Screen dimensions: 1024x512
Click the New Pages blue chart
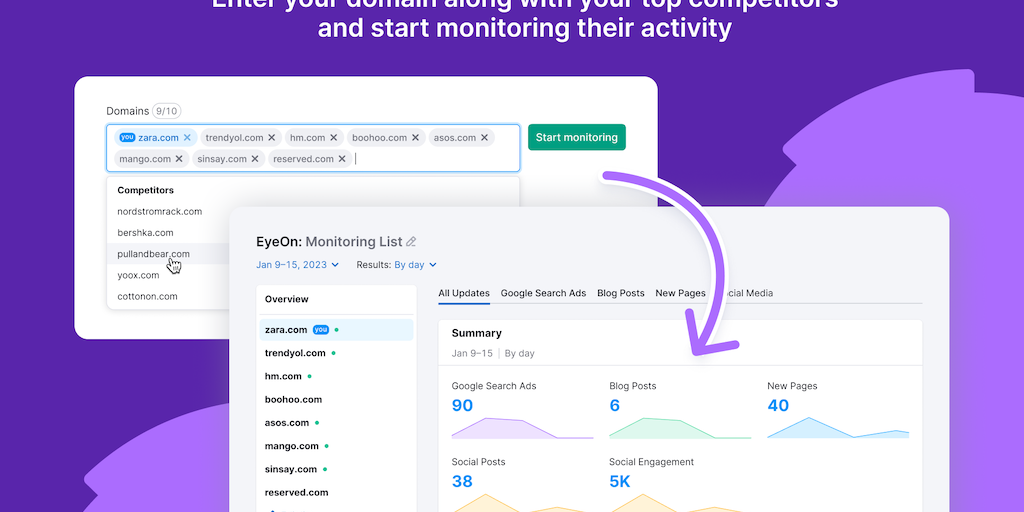click(x=839, y=428)
